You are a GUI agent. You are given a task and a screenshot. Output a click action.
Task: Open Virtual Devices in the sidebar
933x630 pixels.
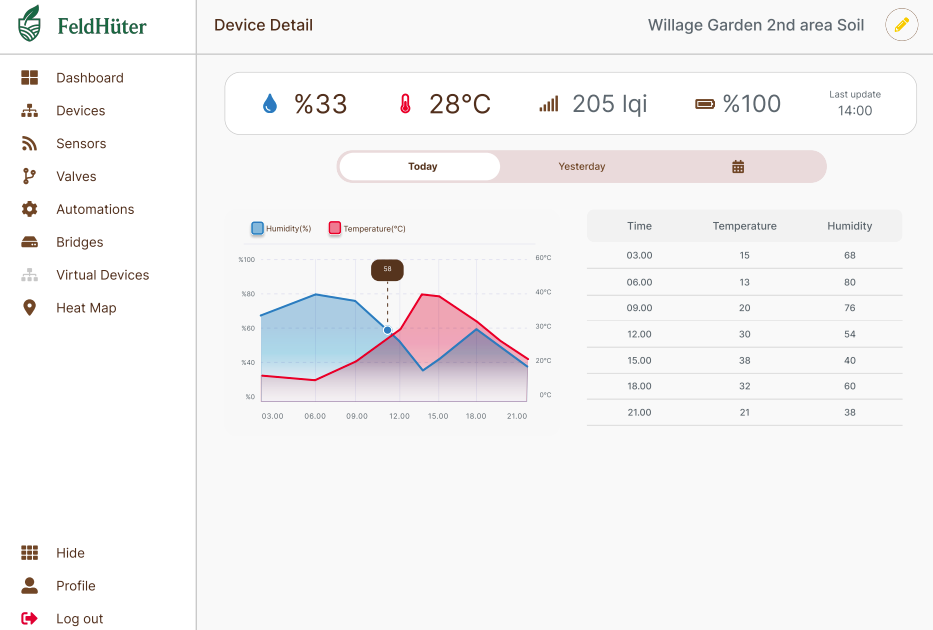[x=102, y=275]
